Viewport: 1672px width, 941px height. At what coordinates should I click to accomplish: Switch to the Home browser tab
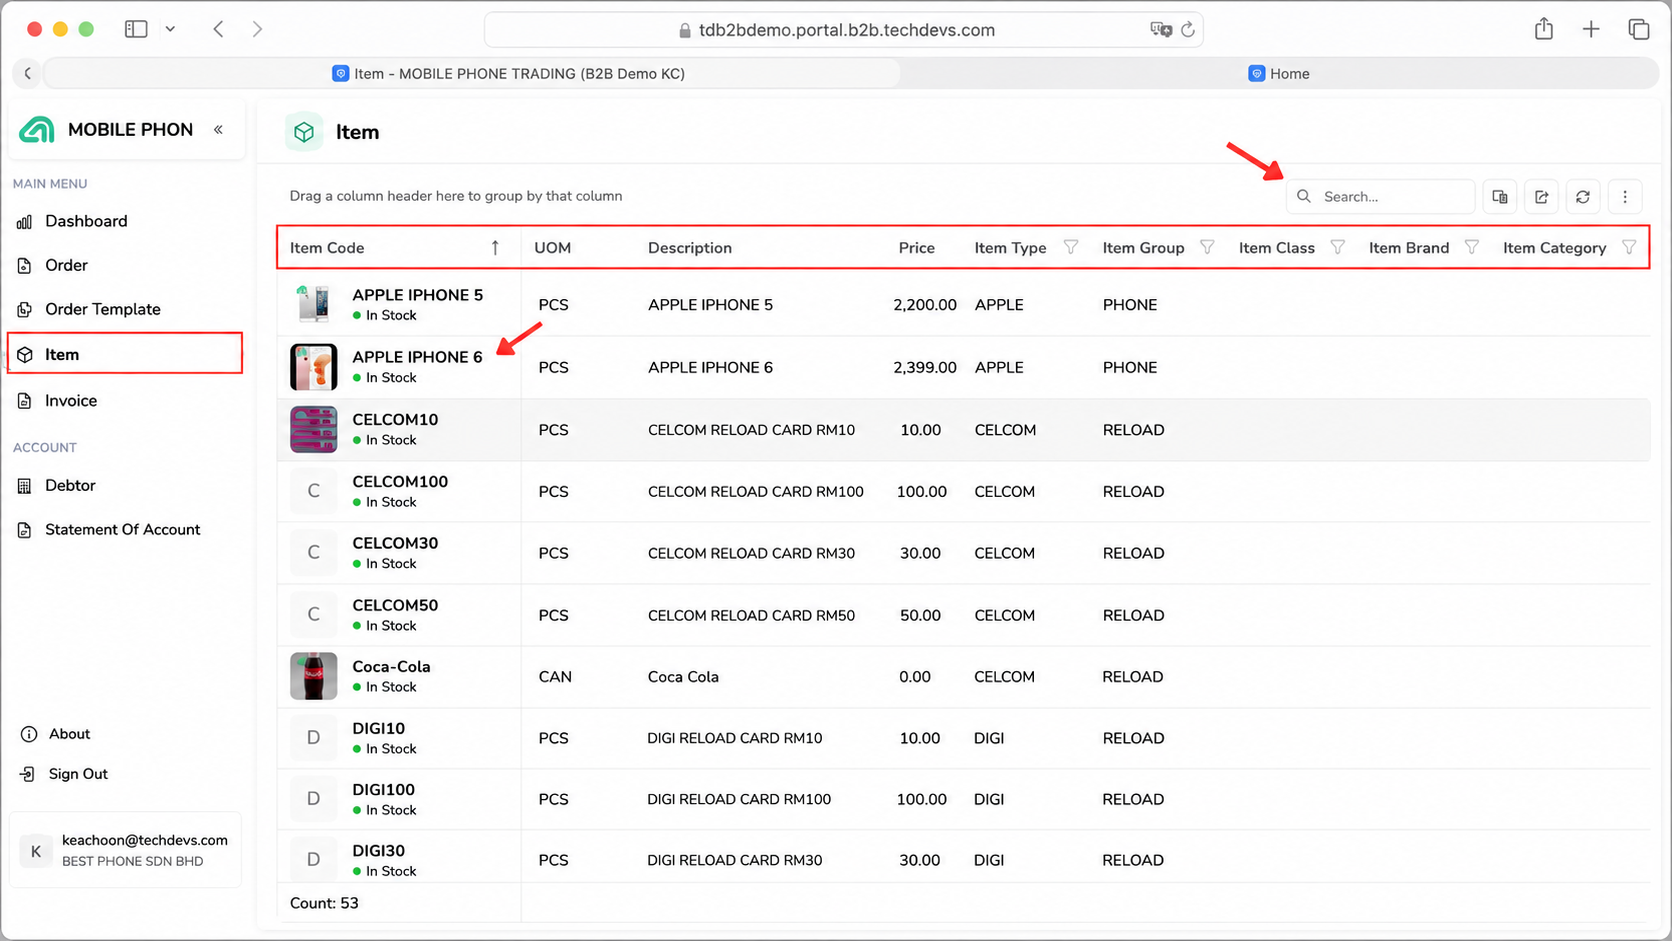(1279, 73)
